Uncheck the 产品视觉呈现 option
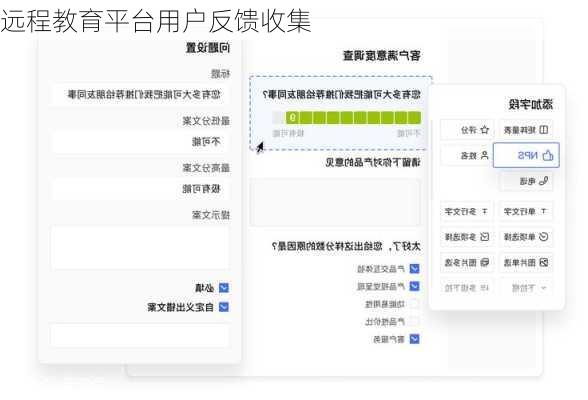The image size is (588, 400). (x=414, y=286)
